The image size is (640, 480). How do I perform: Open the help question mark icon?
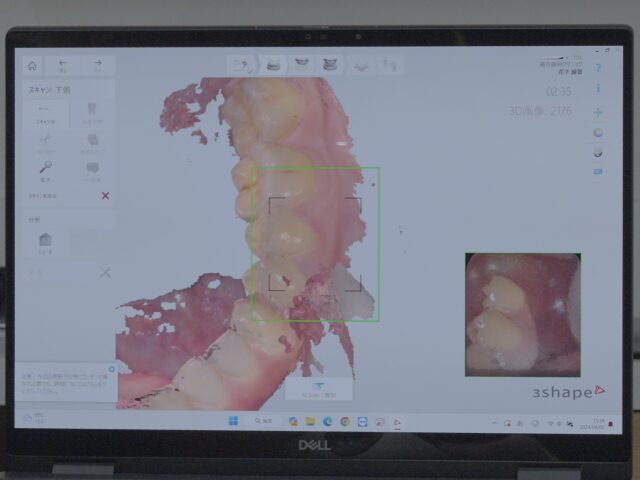tap(598, 68)
